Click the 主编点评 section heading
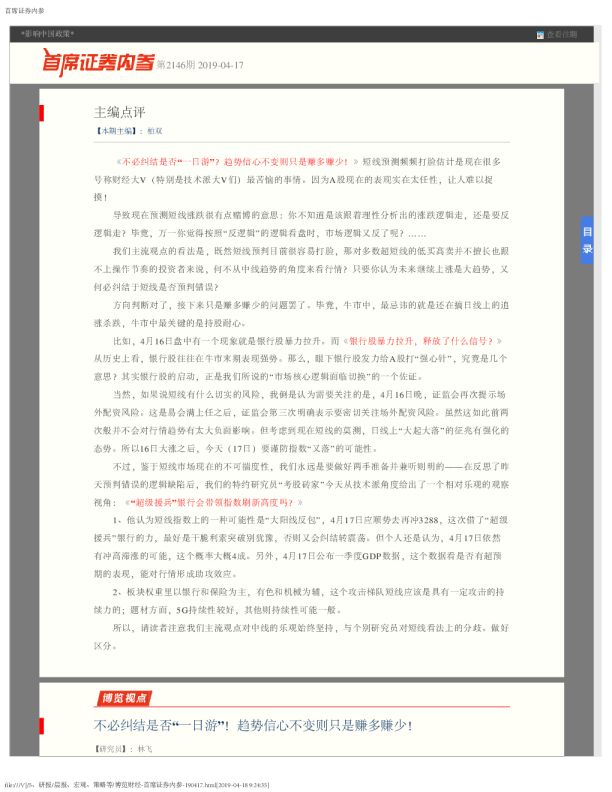Screen dimensions: 612x792 120,112
